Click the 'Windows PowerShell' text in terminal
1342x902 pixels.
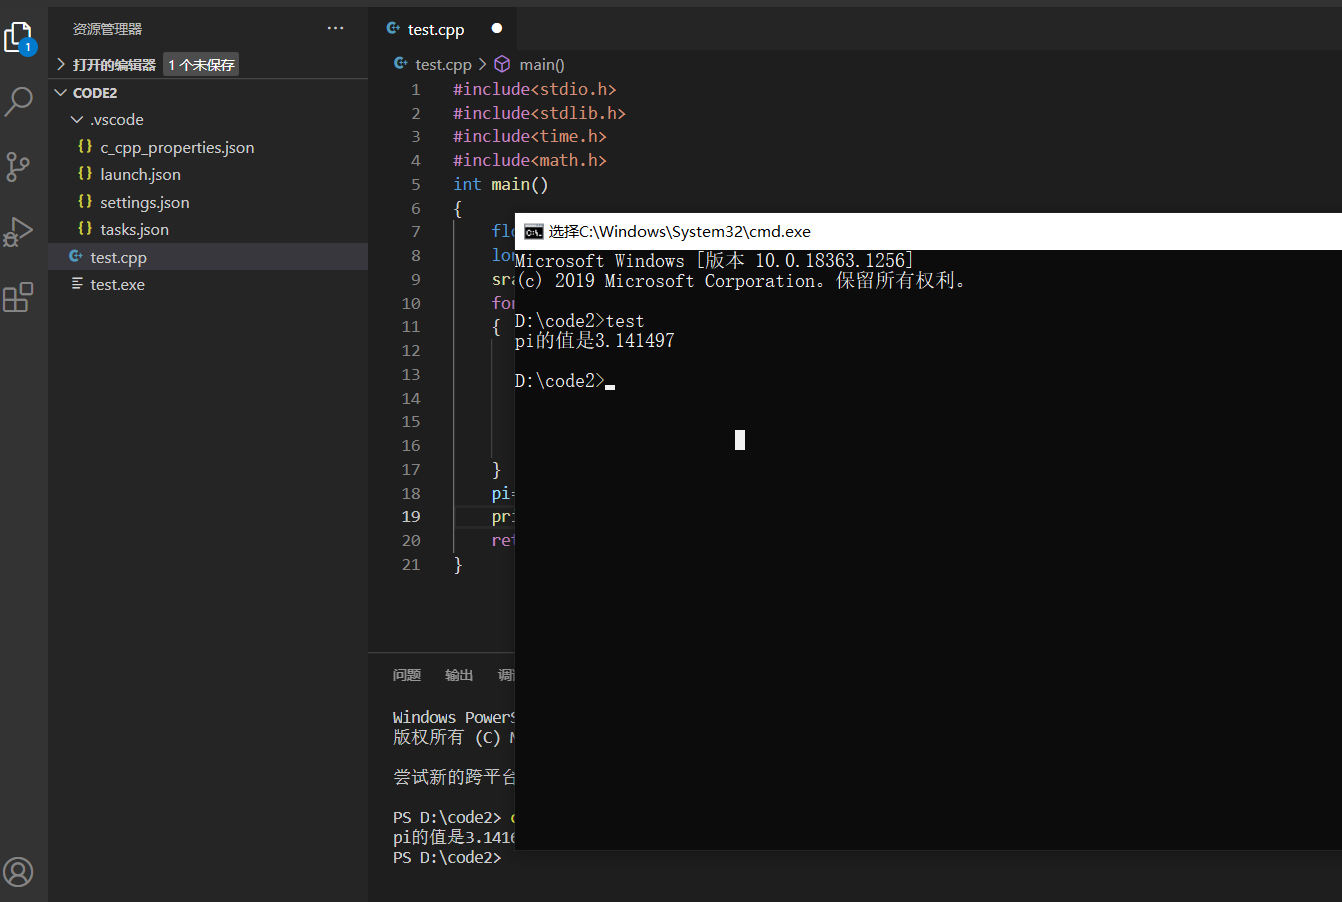(x=453, y=717)
